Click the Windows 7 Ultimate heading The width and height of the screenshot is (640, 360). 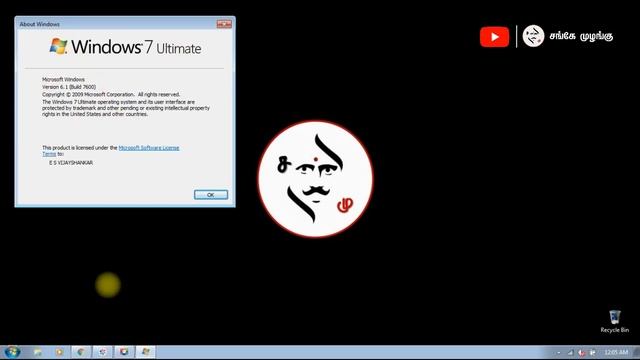(x=125, y=47)
